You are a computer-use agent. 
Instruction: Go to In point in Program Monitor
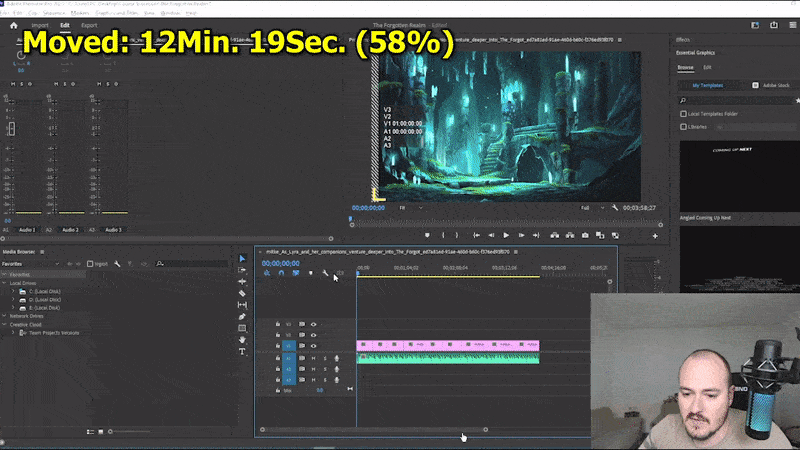click(476, 236)
